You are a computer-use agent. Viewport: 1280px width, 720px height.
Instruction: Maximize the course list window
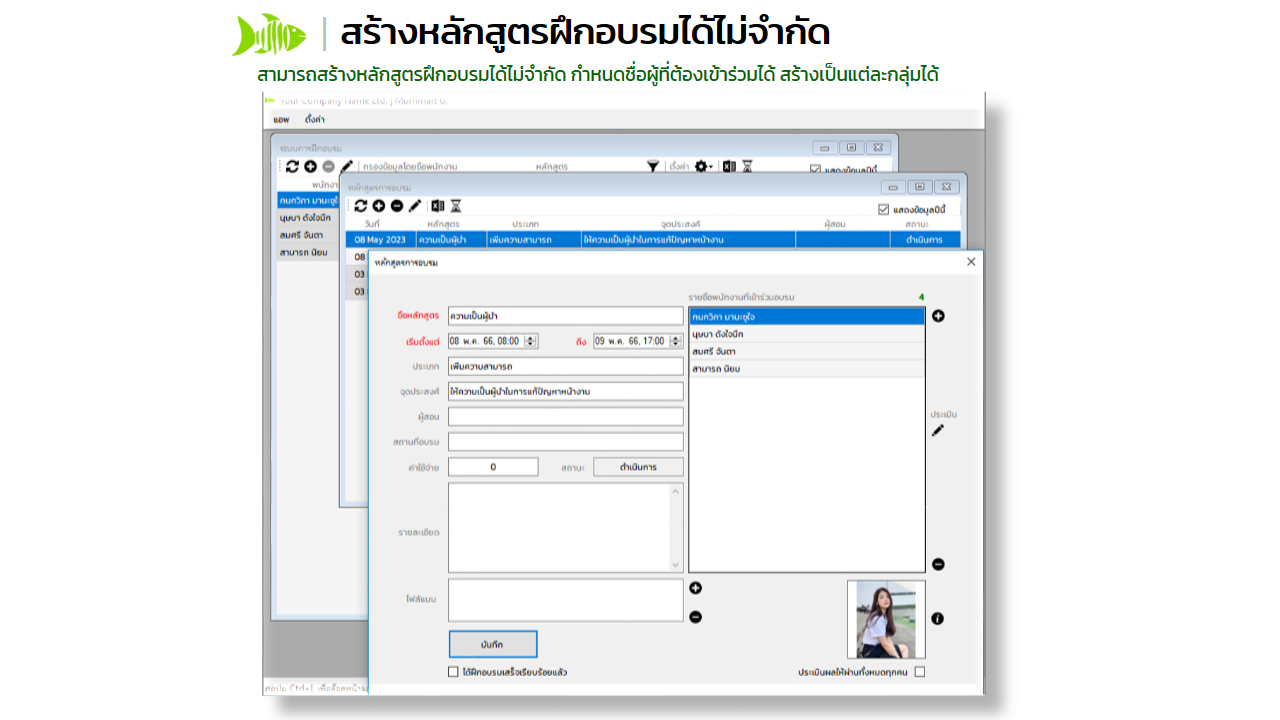(919, 186)
